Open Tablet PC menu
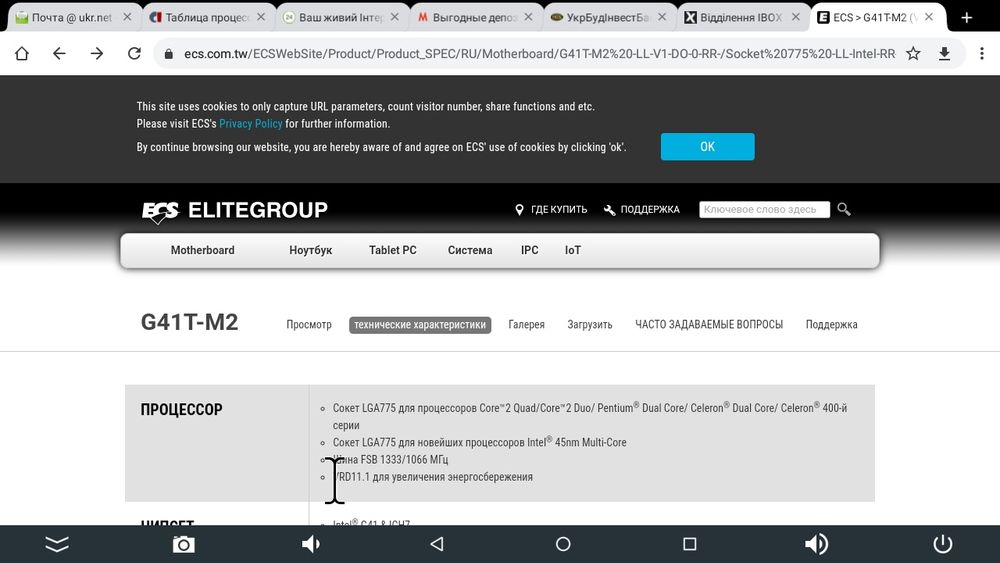The width and height of the screenshot is (1000, 563). click(392, 250)
